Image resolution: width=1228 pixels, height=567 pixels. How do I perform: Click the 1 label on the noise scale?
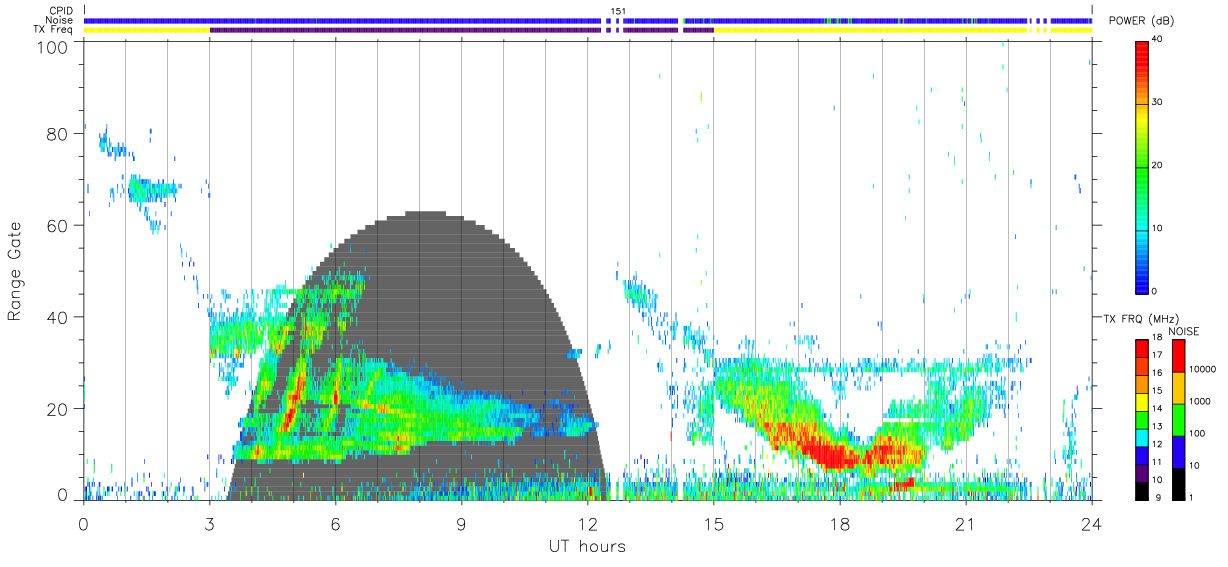(x=1192, y=497)
